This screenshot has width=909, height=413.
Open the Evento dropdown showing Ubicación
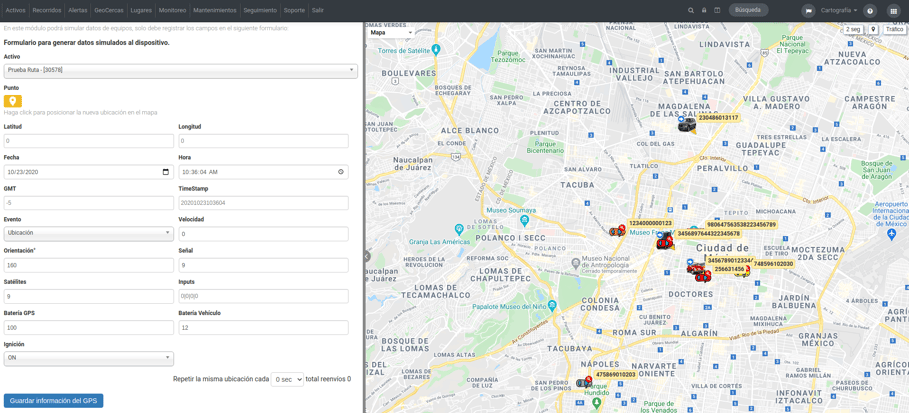click(89, 233)
